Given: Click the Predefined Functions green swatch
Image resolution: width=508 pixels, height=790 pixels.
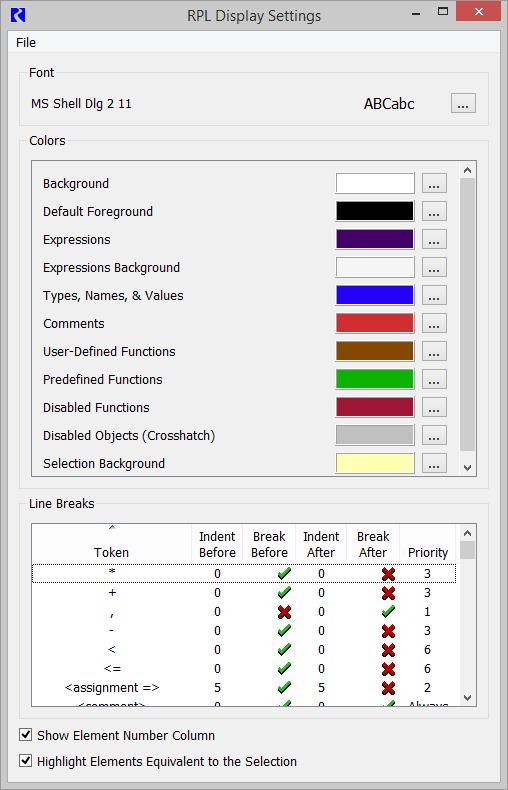Looking at the screenshot, I should coord(374,379).
